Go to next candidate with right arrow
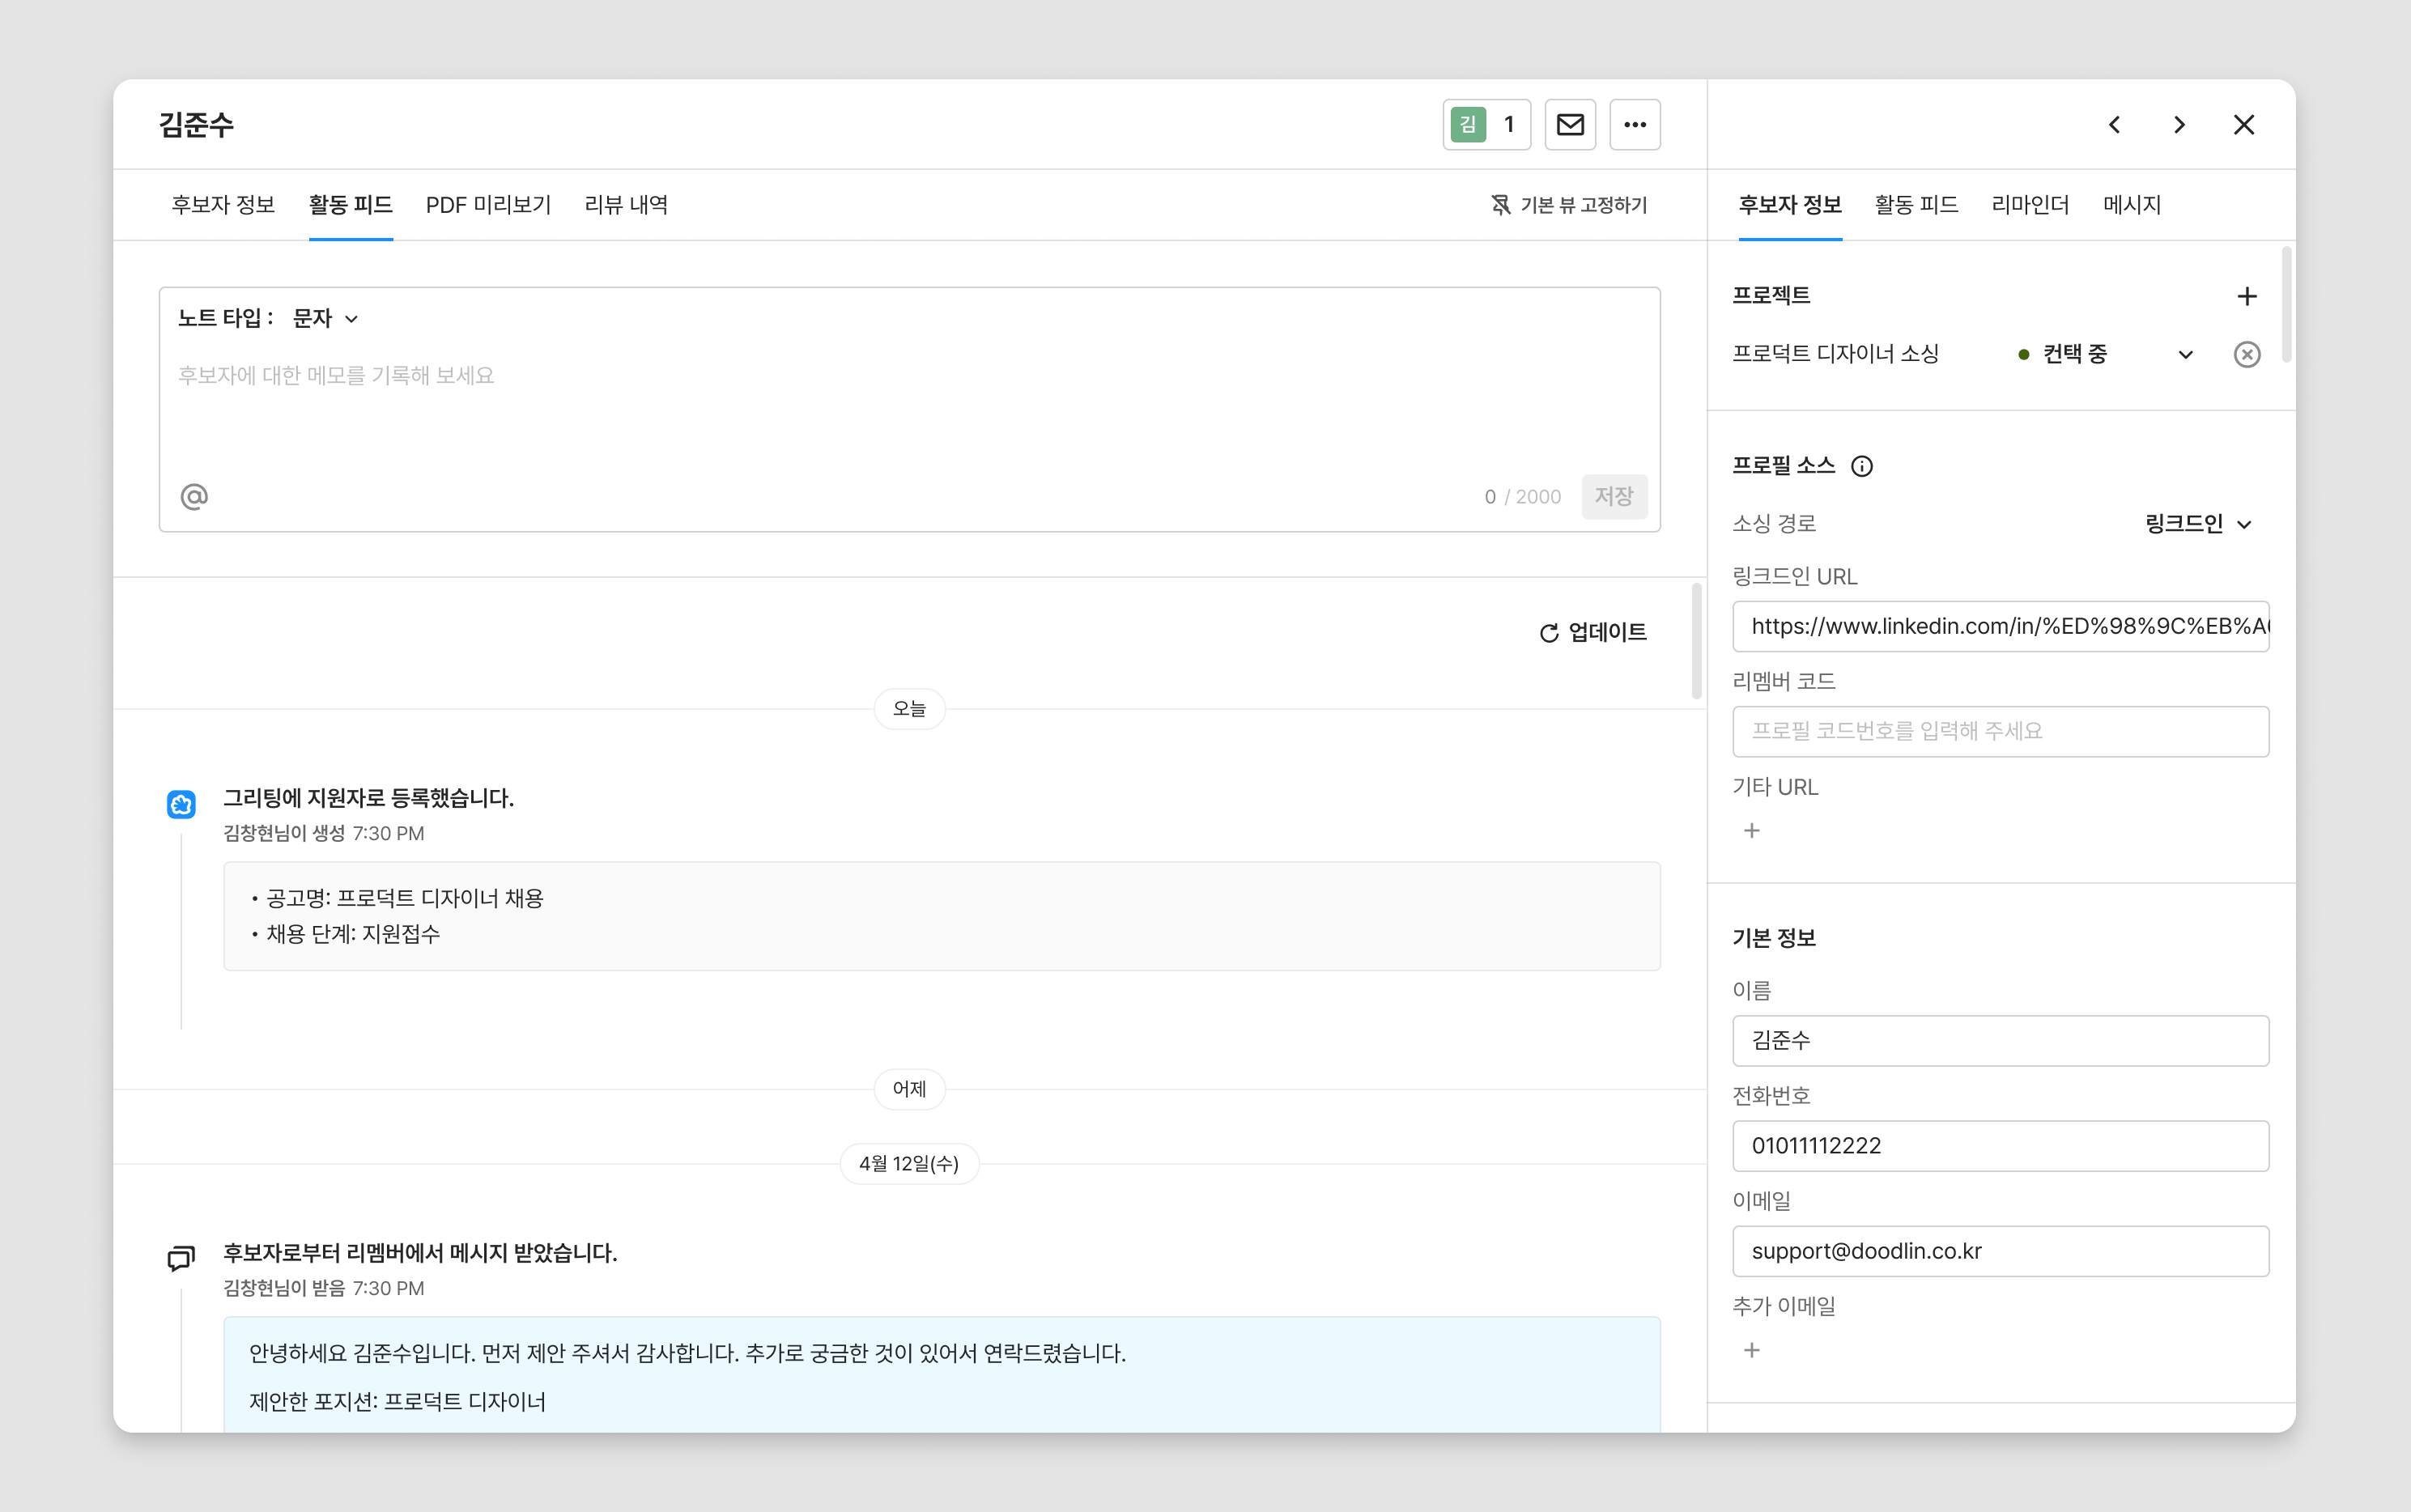The height and width of the screenshot is (1512, 2411). tap(2179, 125)
